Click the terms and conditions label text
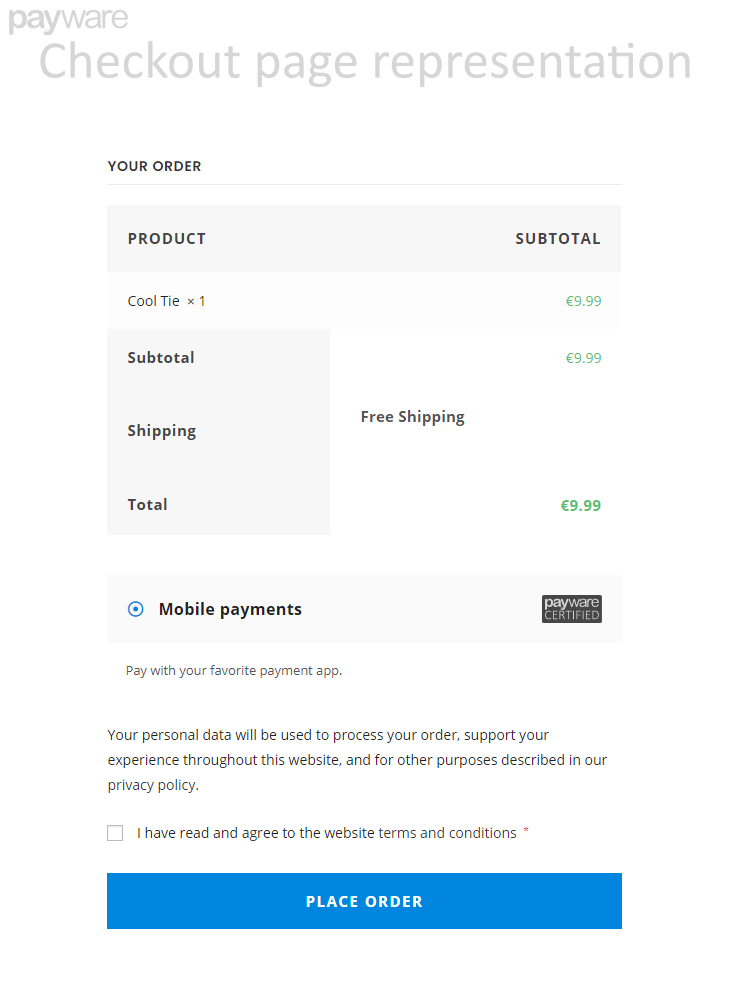730x985 pixels. click(x=327, y=833)
